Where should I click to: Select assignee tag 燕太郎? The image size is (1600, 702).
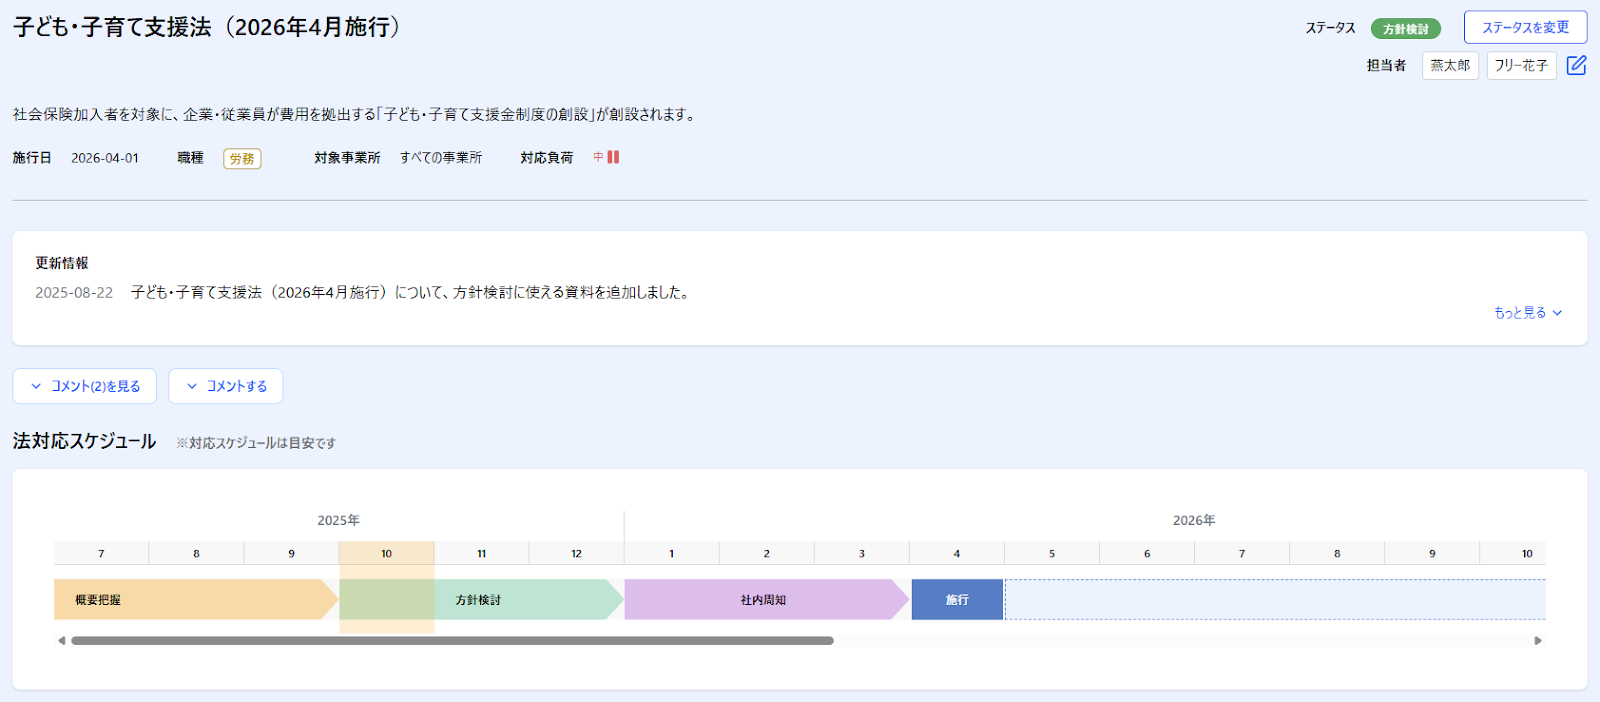pyautogui.click(x=1450, y=66)
